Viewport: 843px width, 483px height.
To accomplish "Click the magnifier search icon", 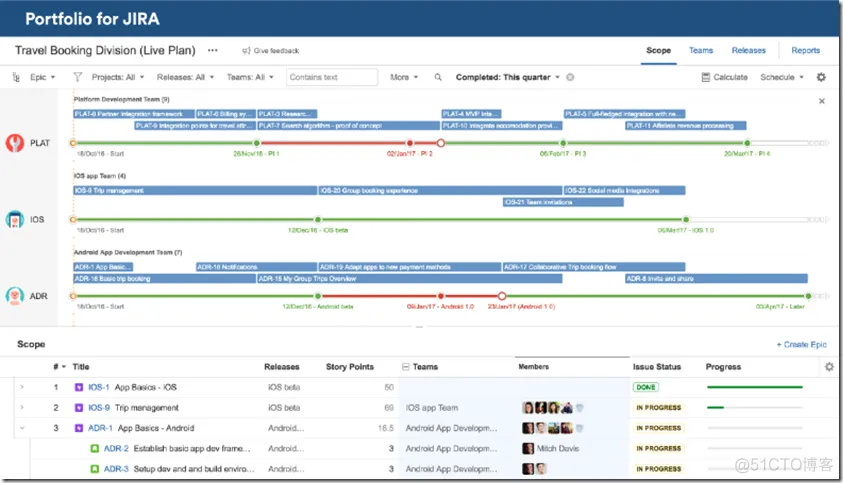I will pyautogui.click(x=438, y=77).
